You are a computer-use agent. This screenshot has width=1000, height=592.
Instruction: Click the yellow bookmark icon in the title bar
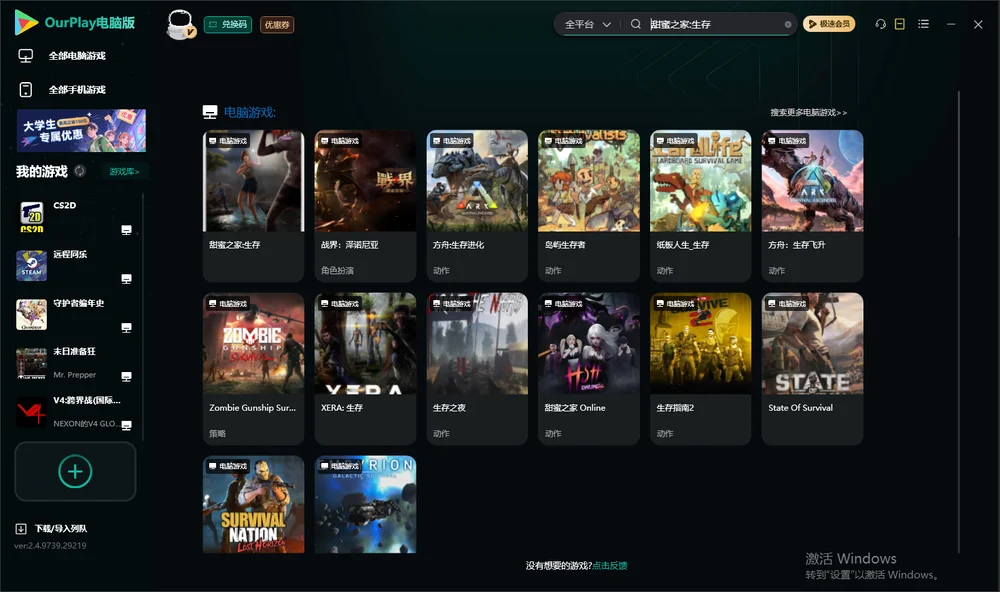(x=900, y=24)
